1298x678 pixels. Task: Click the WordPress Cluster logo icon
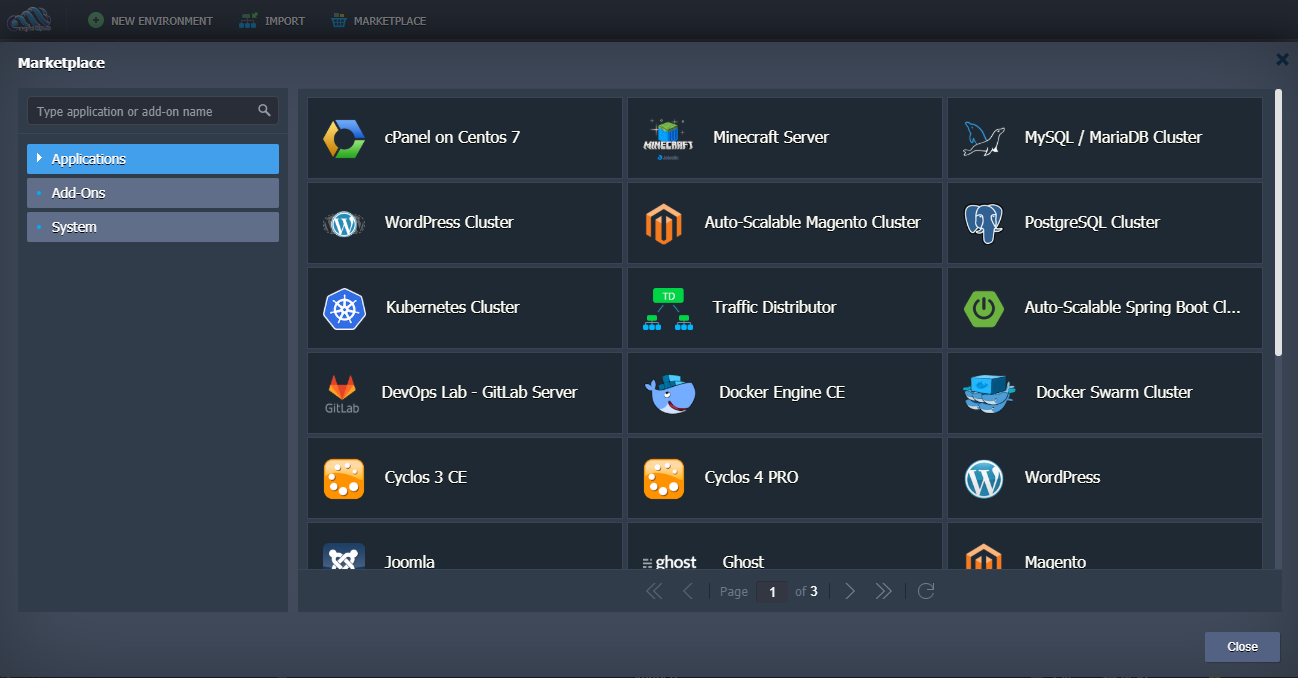tap(344, 224)
